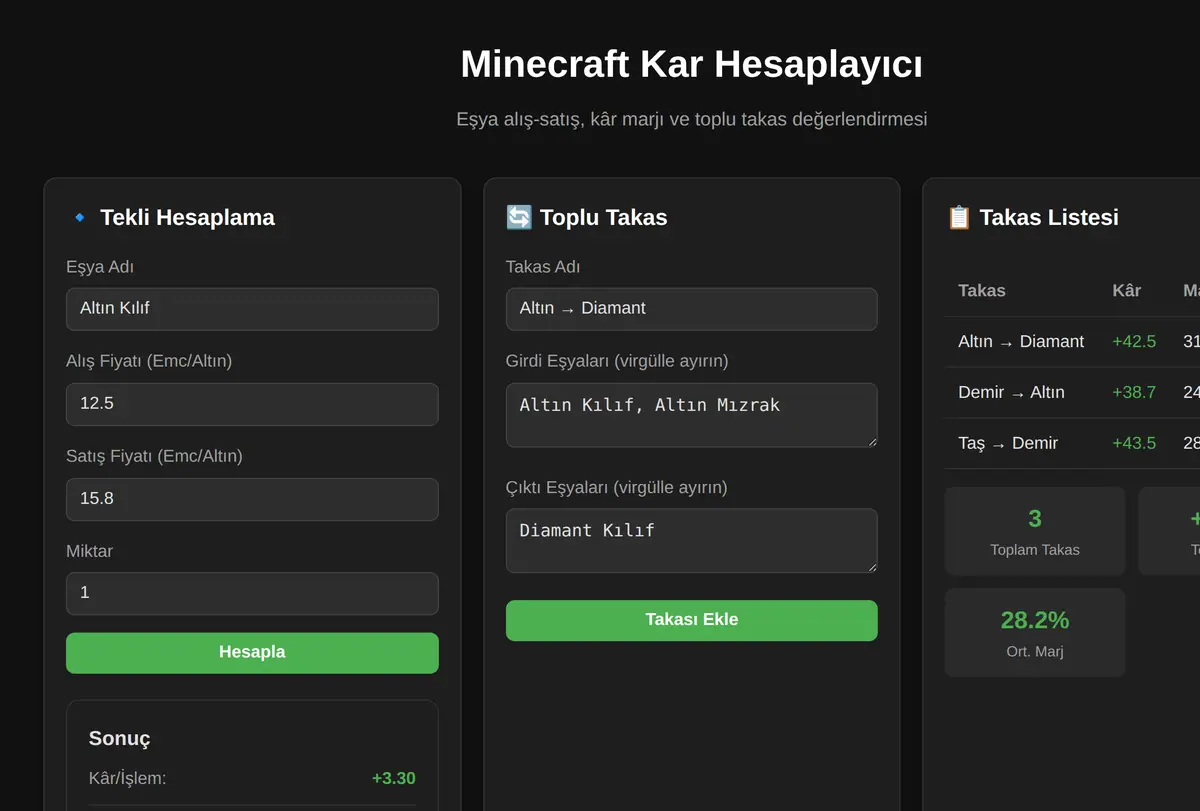Click the +38.7 profit value
1200x811 pixels.
pyautogui.click(x=1134, y=393)
